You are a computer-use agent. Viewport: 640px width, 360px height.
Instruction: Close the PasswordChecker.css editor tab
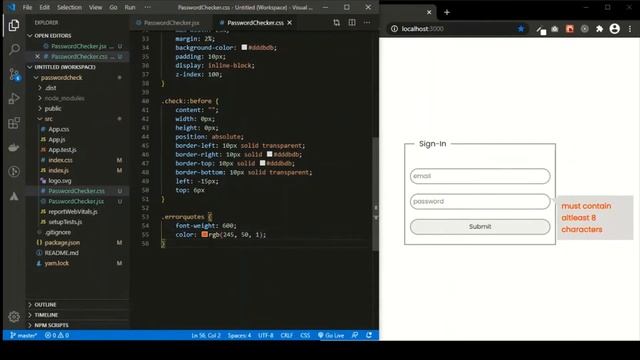[290, 23]
